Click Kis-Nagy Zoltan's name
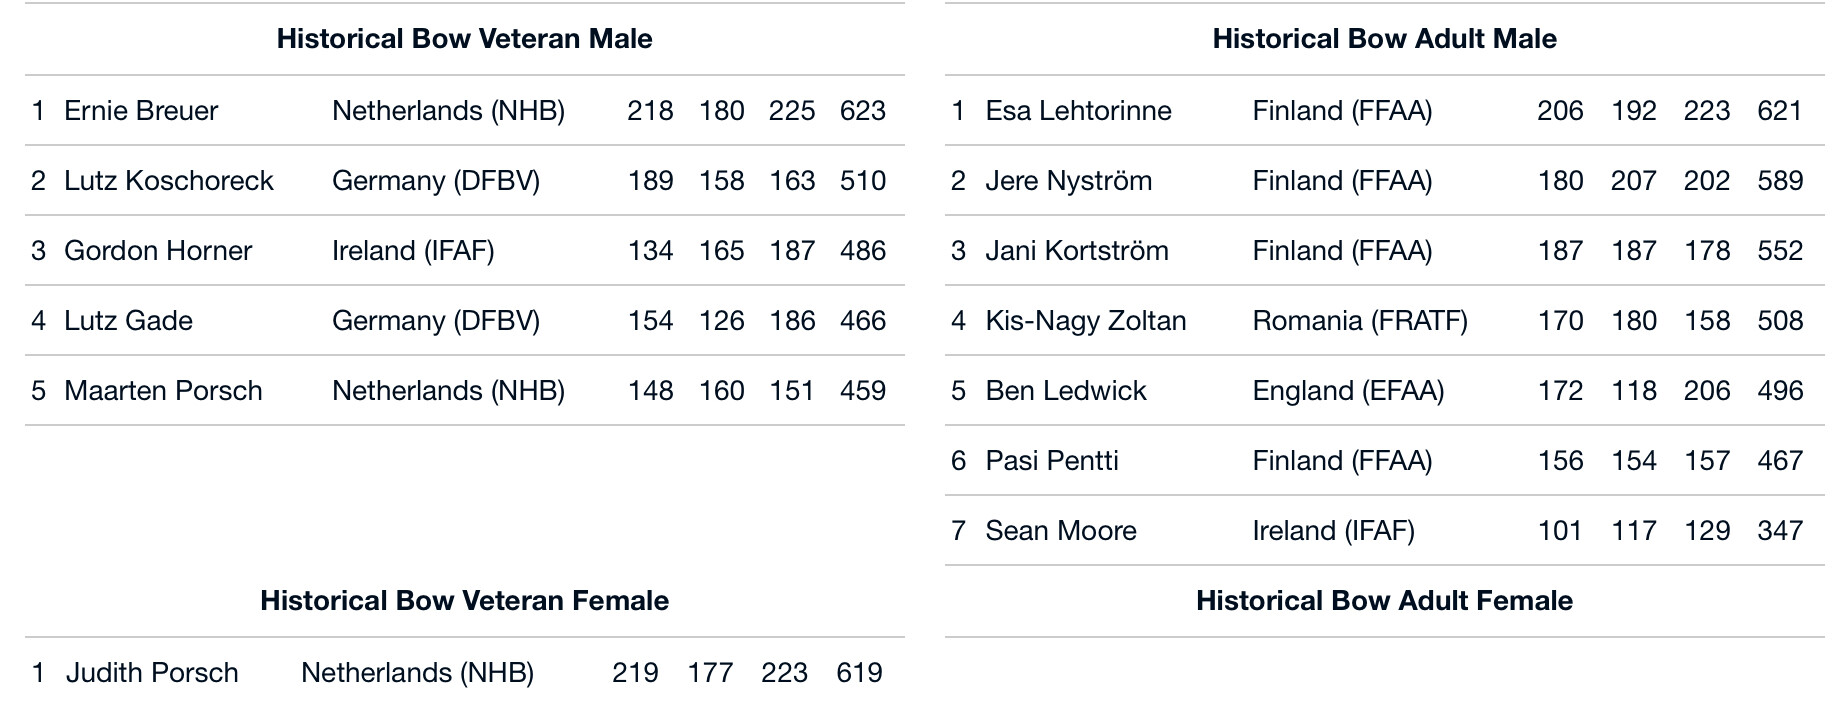1832x706 pixels. click(1086, 321)
